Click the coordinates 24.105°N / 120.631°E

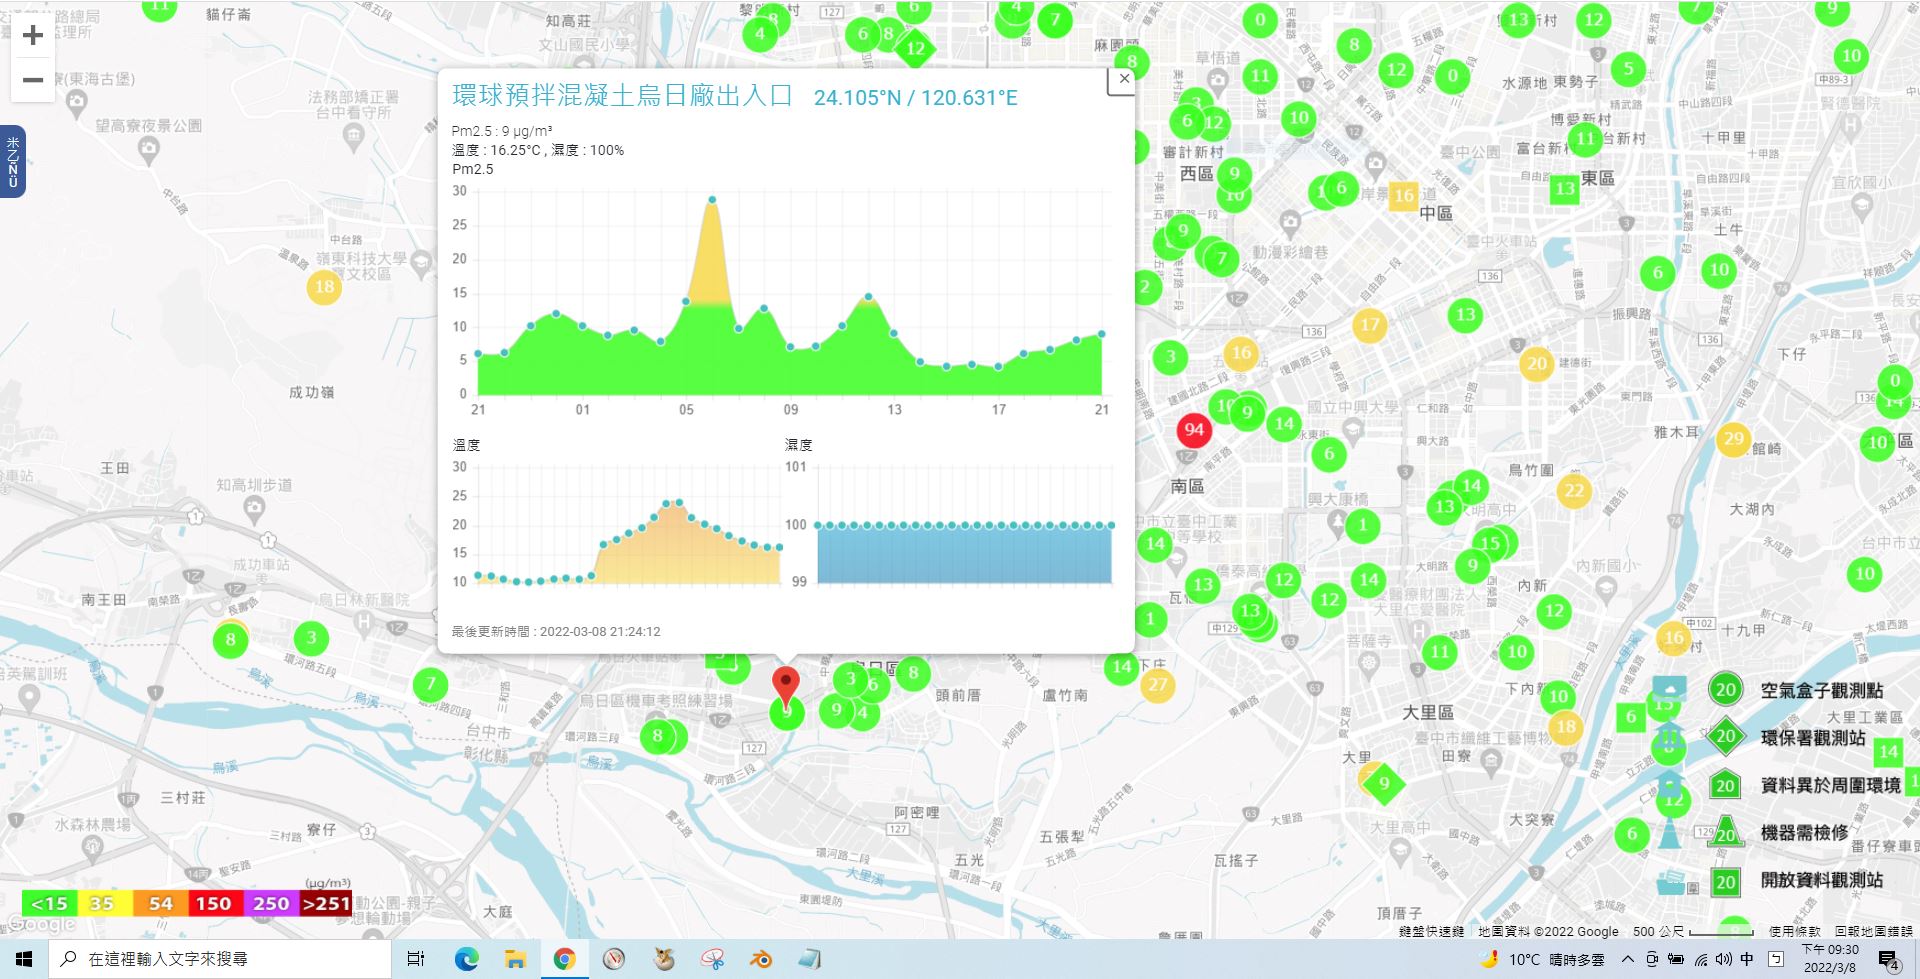pos(915,97)
